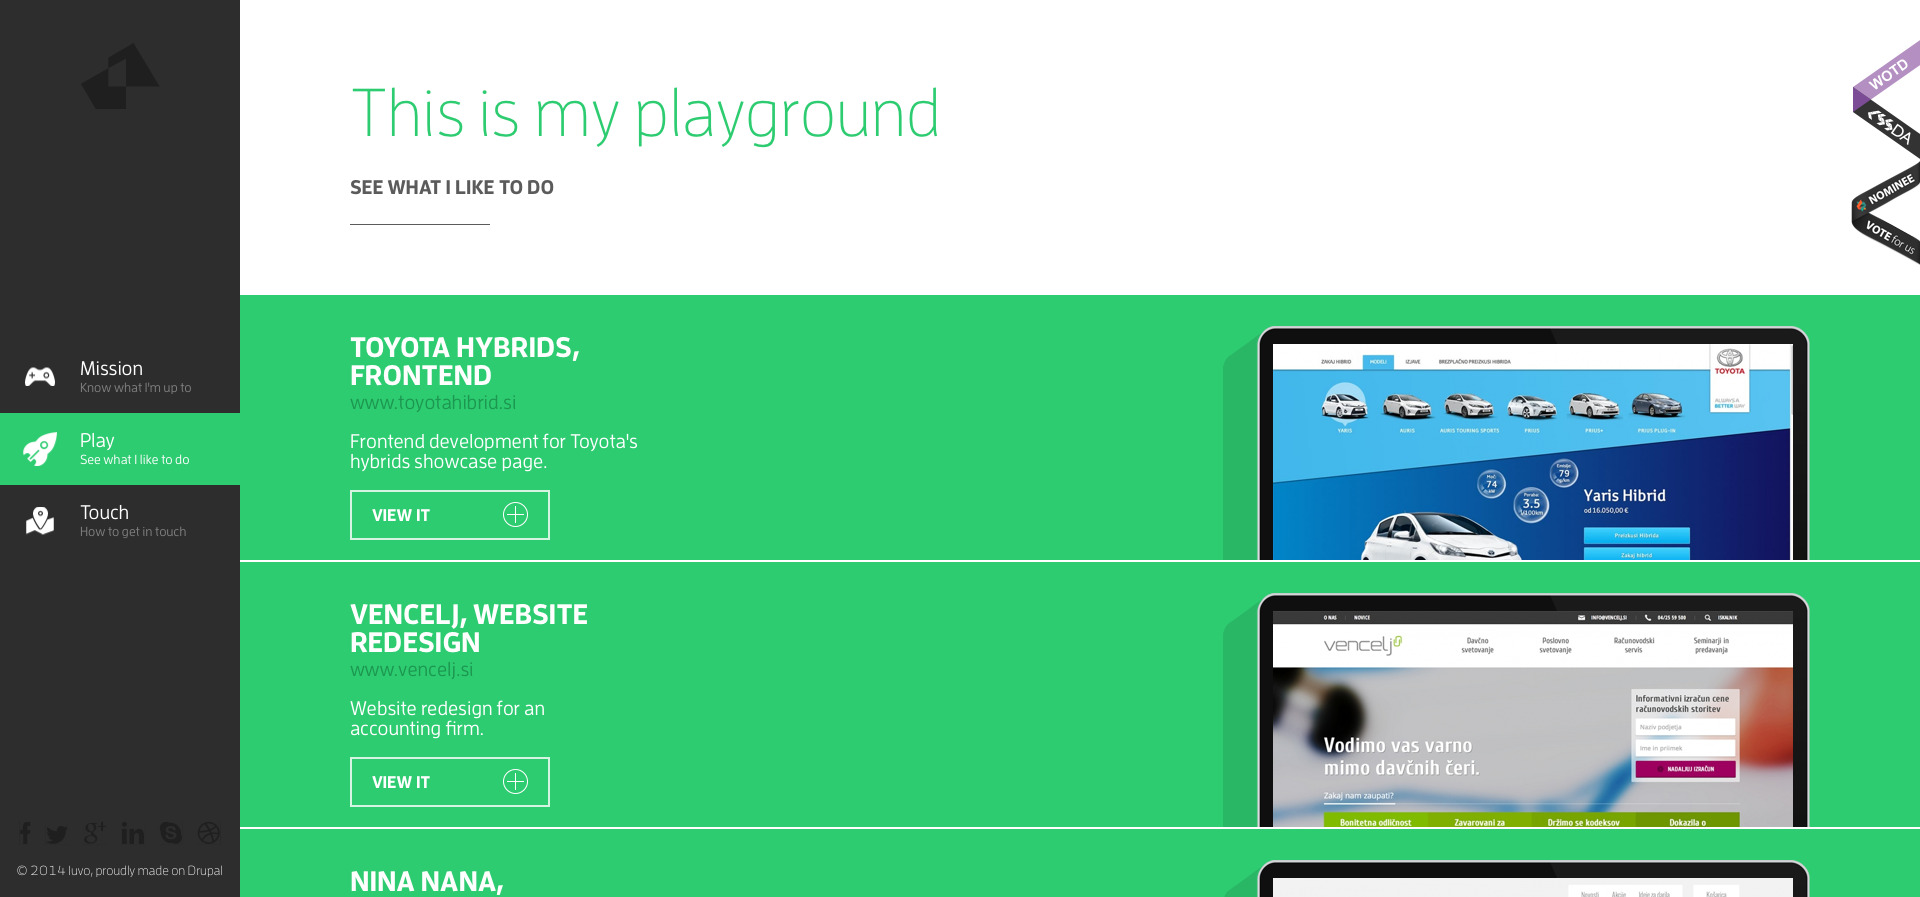Open the Skype social icon
Viewport: 1920px width, 897px height.
pyautogui.click(x=171, y=833)
